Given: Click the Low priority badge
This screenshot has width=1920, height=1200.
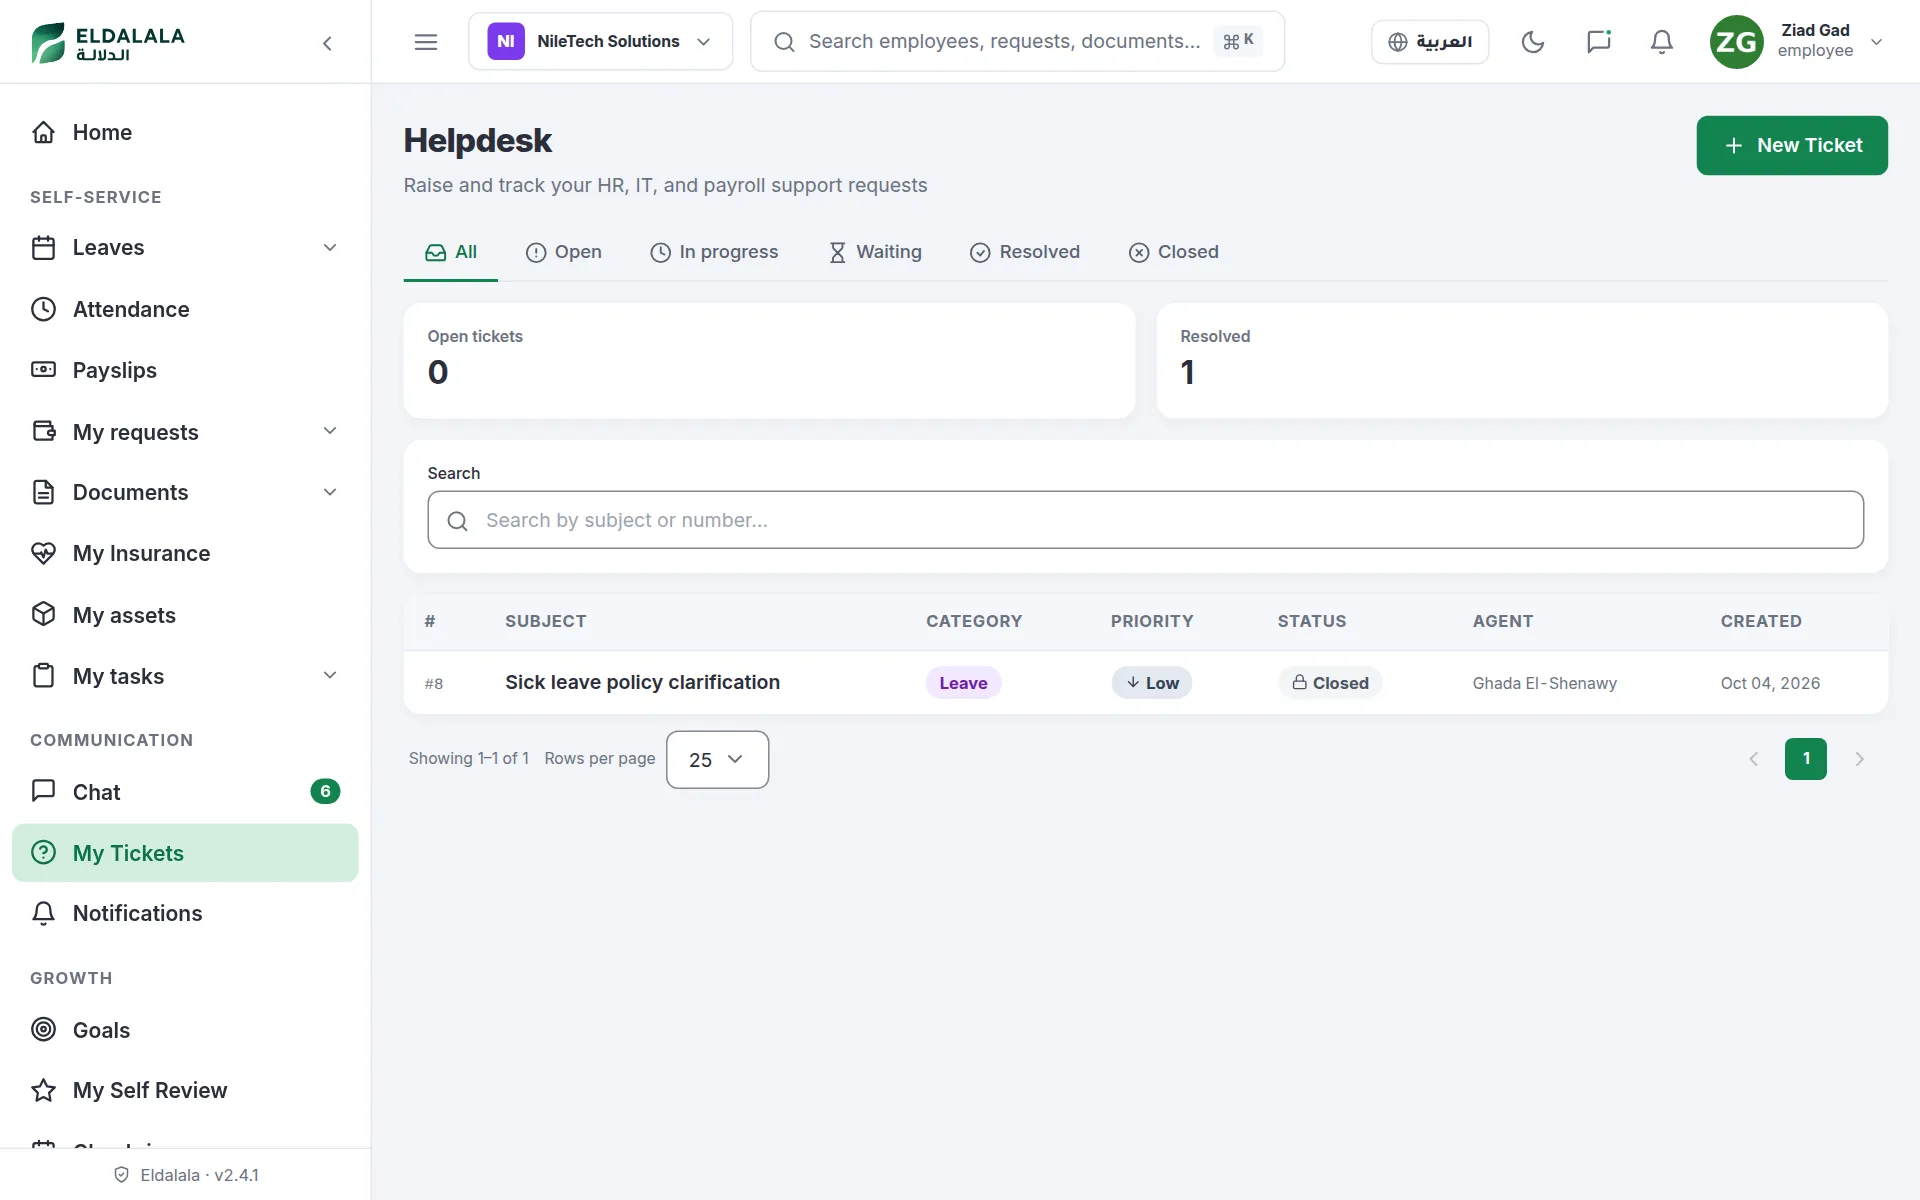Looking at the screenshot, I should [x=1152, y=683].
